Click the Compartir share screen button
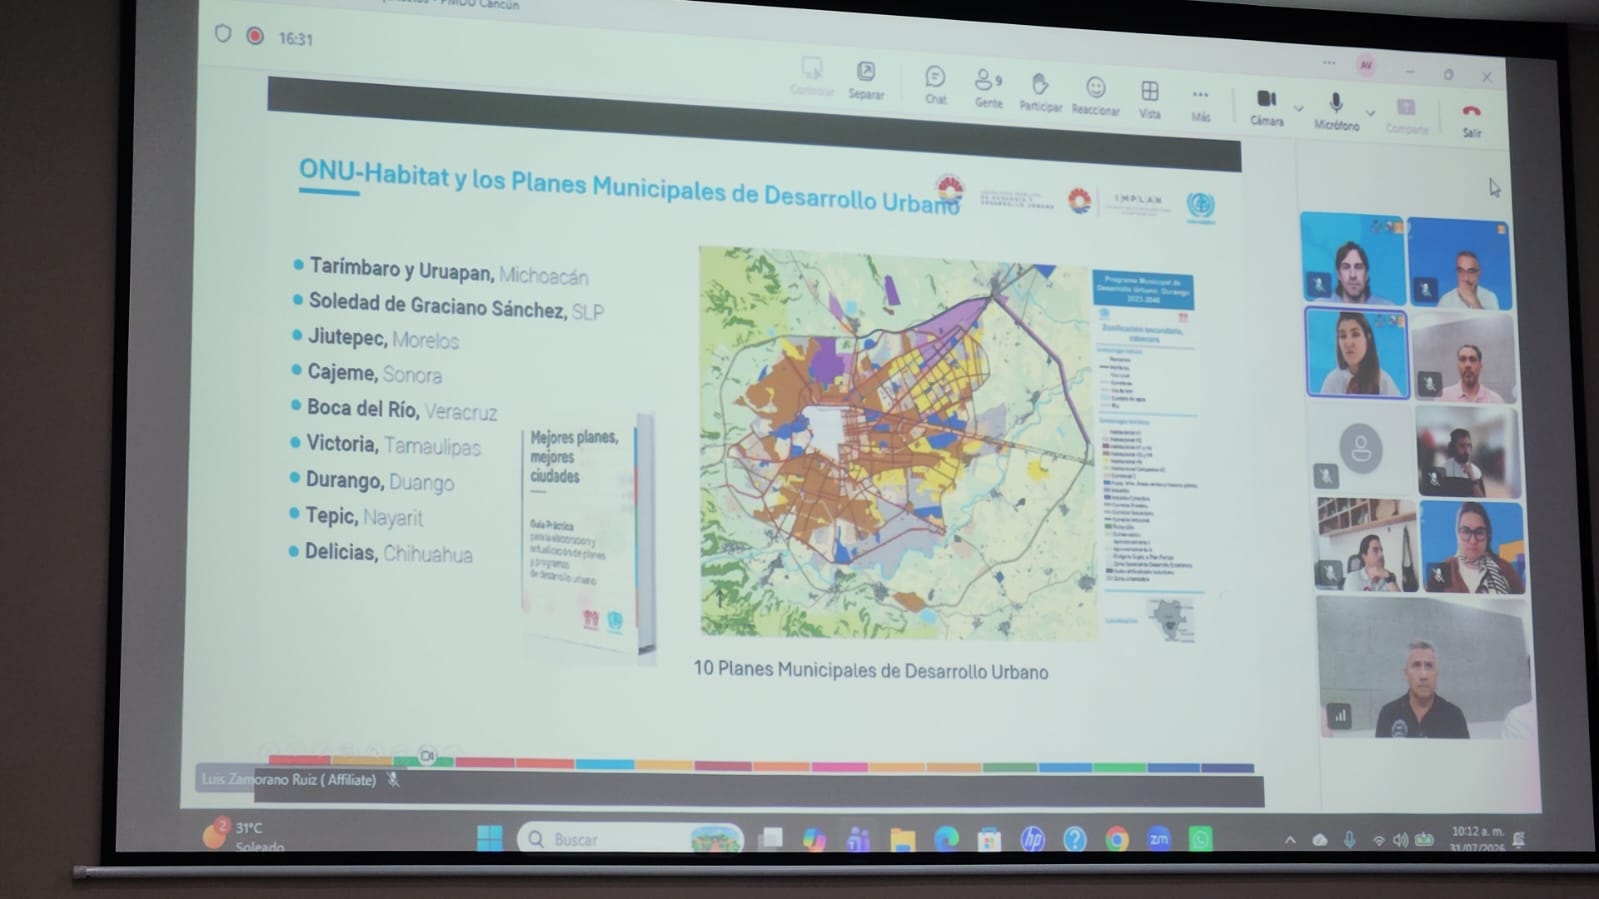This screenshot has width=1599, height=899. [1406, 116]
